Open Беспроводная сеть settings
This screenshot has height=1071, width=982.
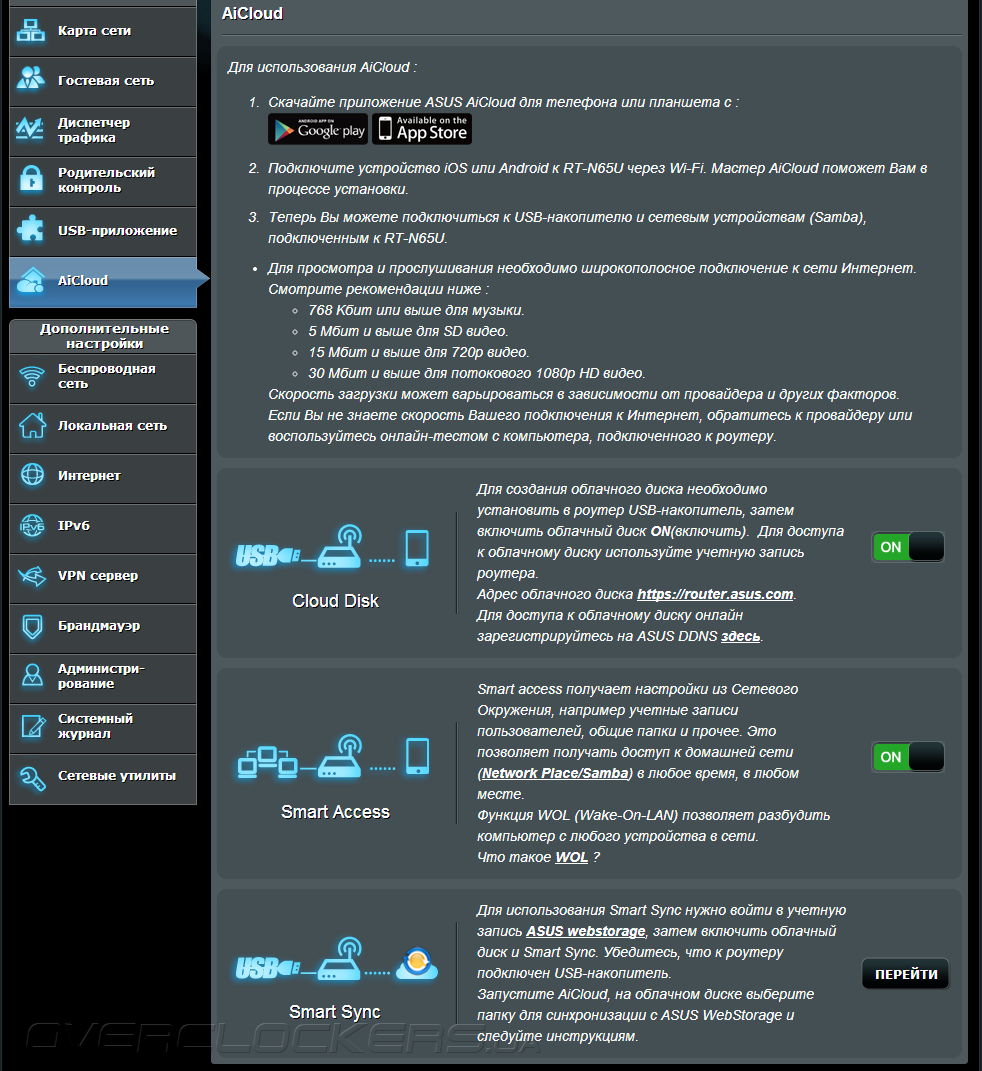103,378
